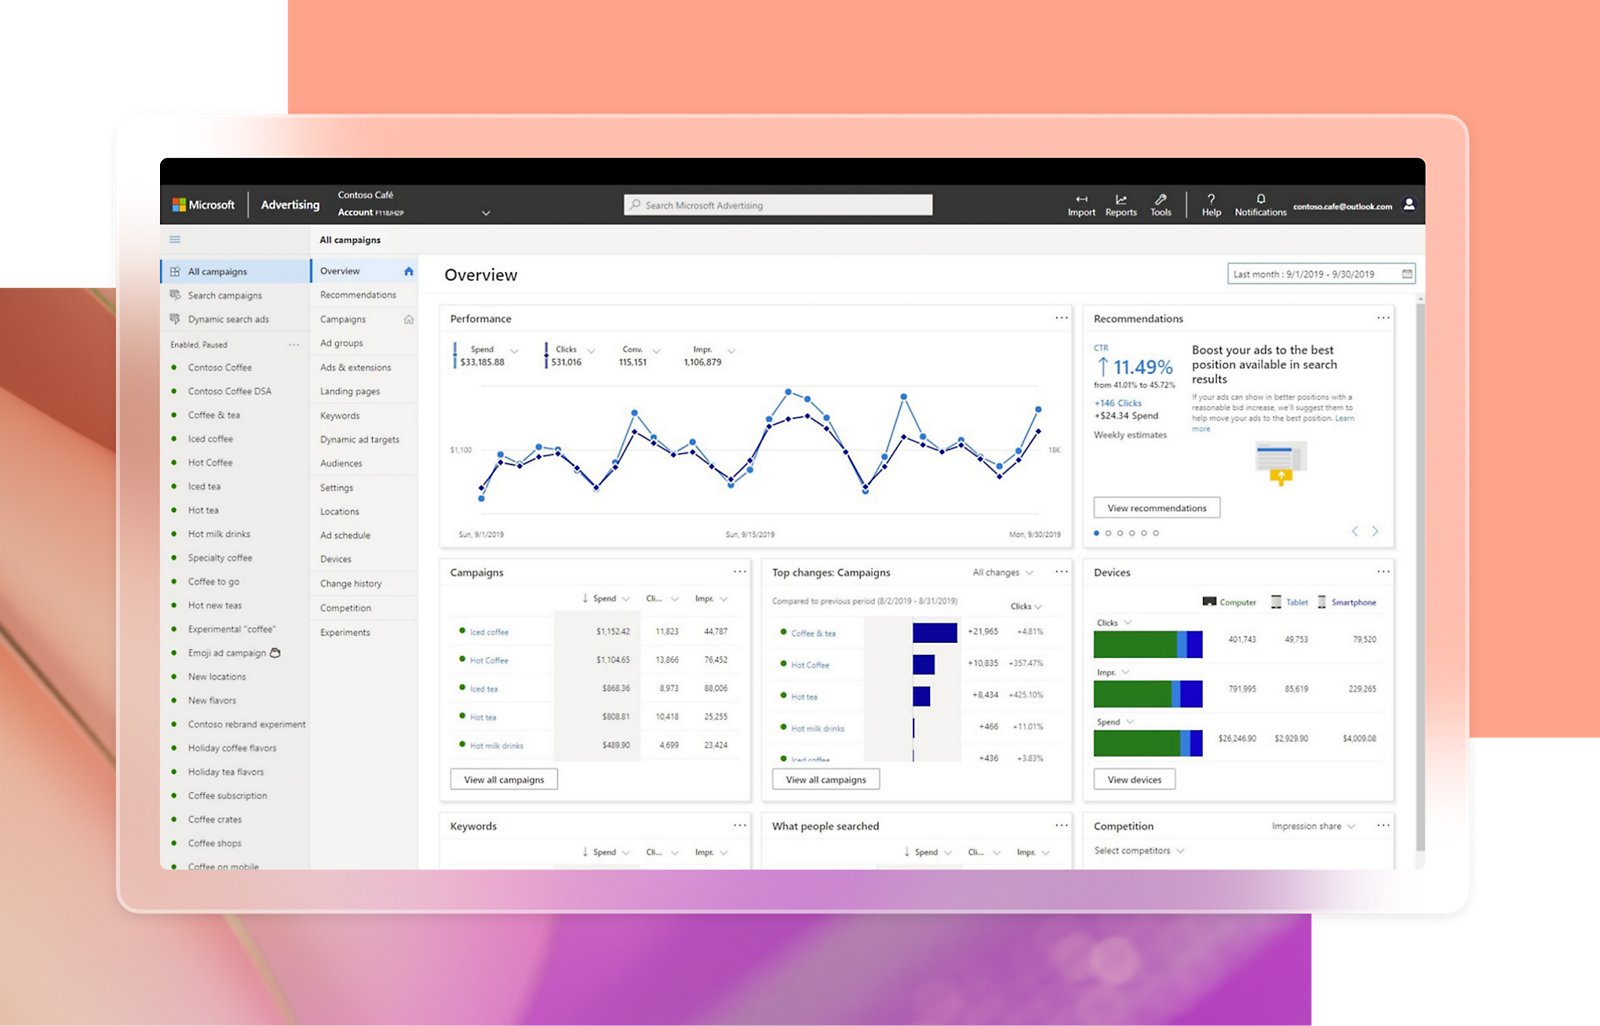Open Devices card more options ellipsis
This screenshot has width=1600, height=1026.
pos(1383,572)
